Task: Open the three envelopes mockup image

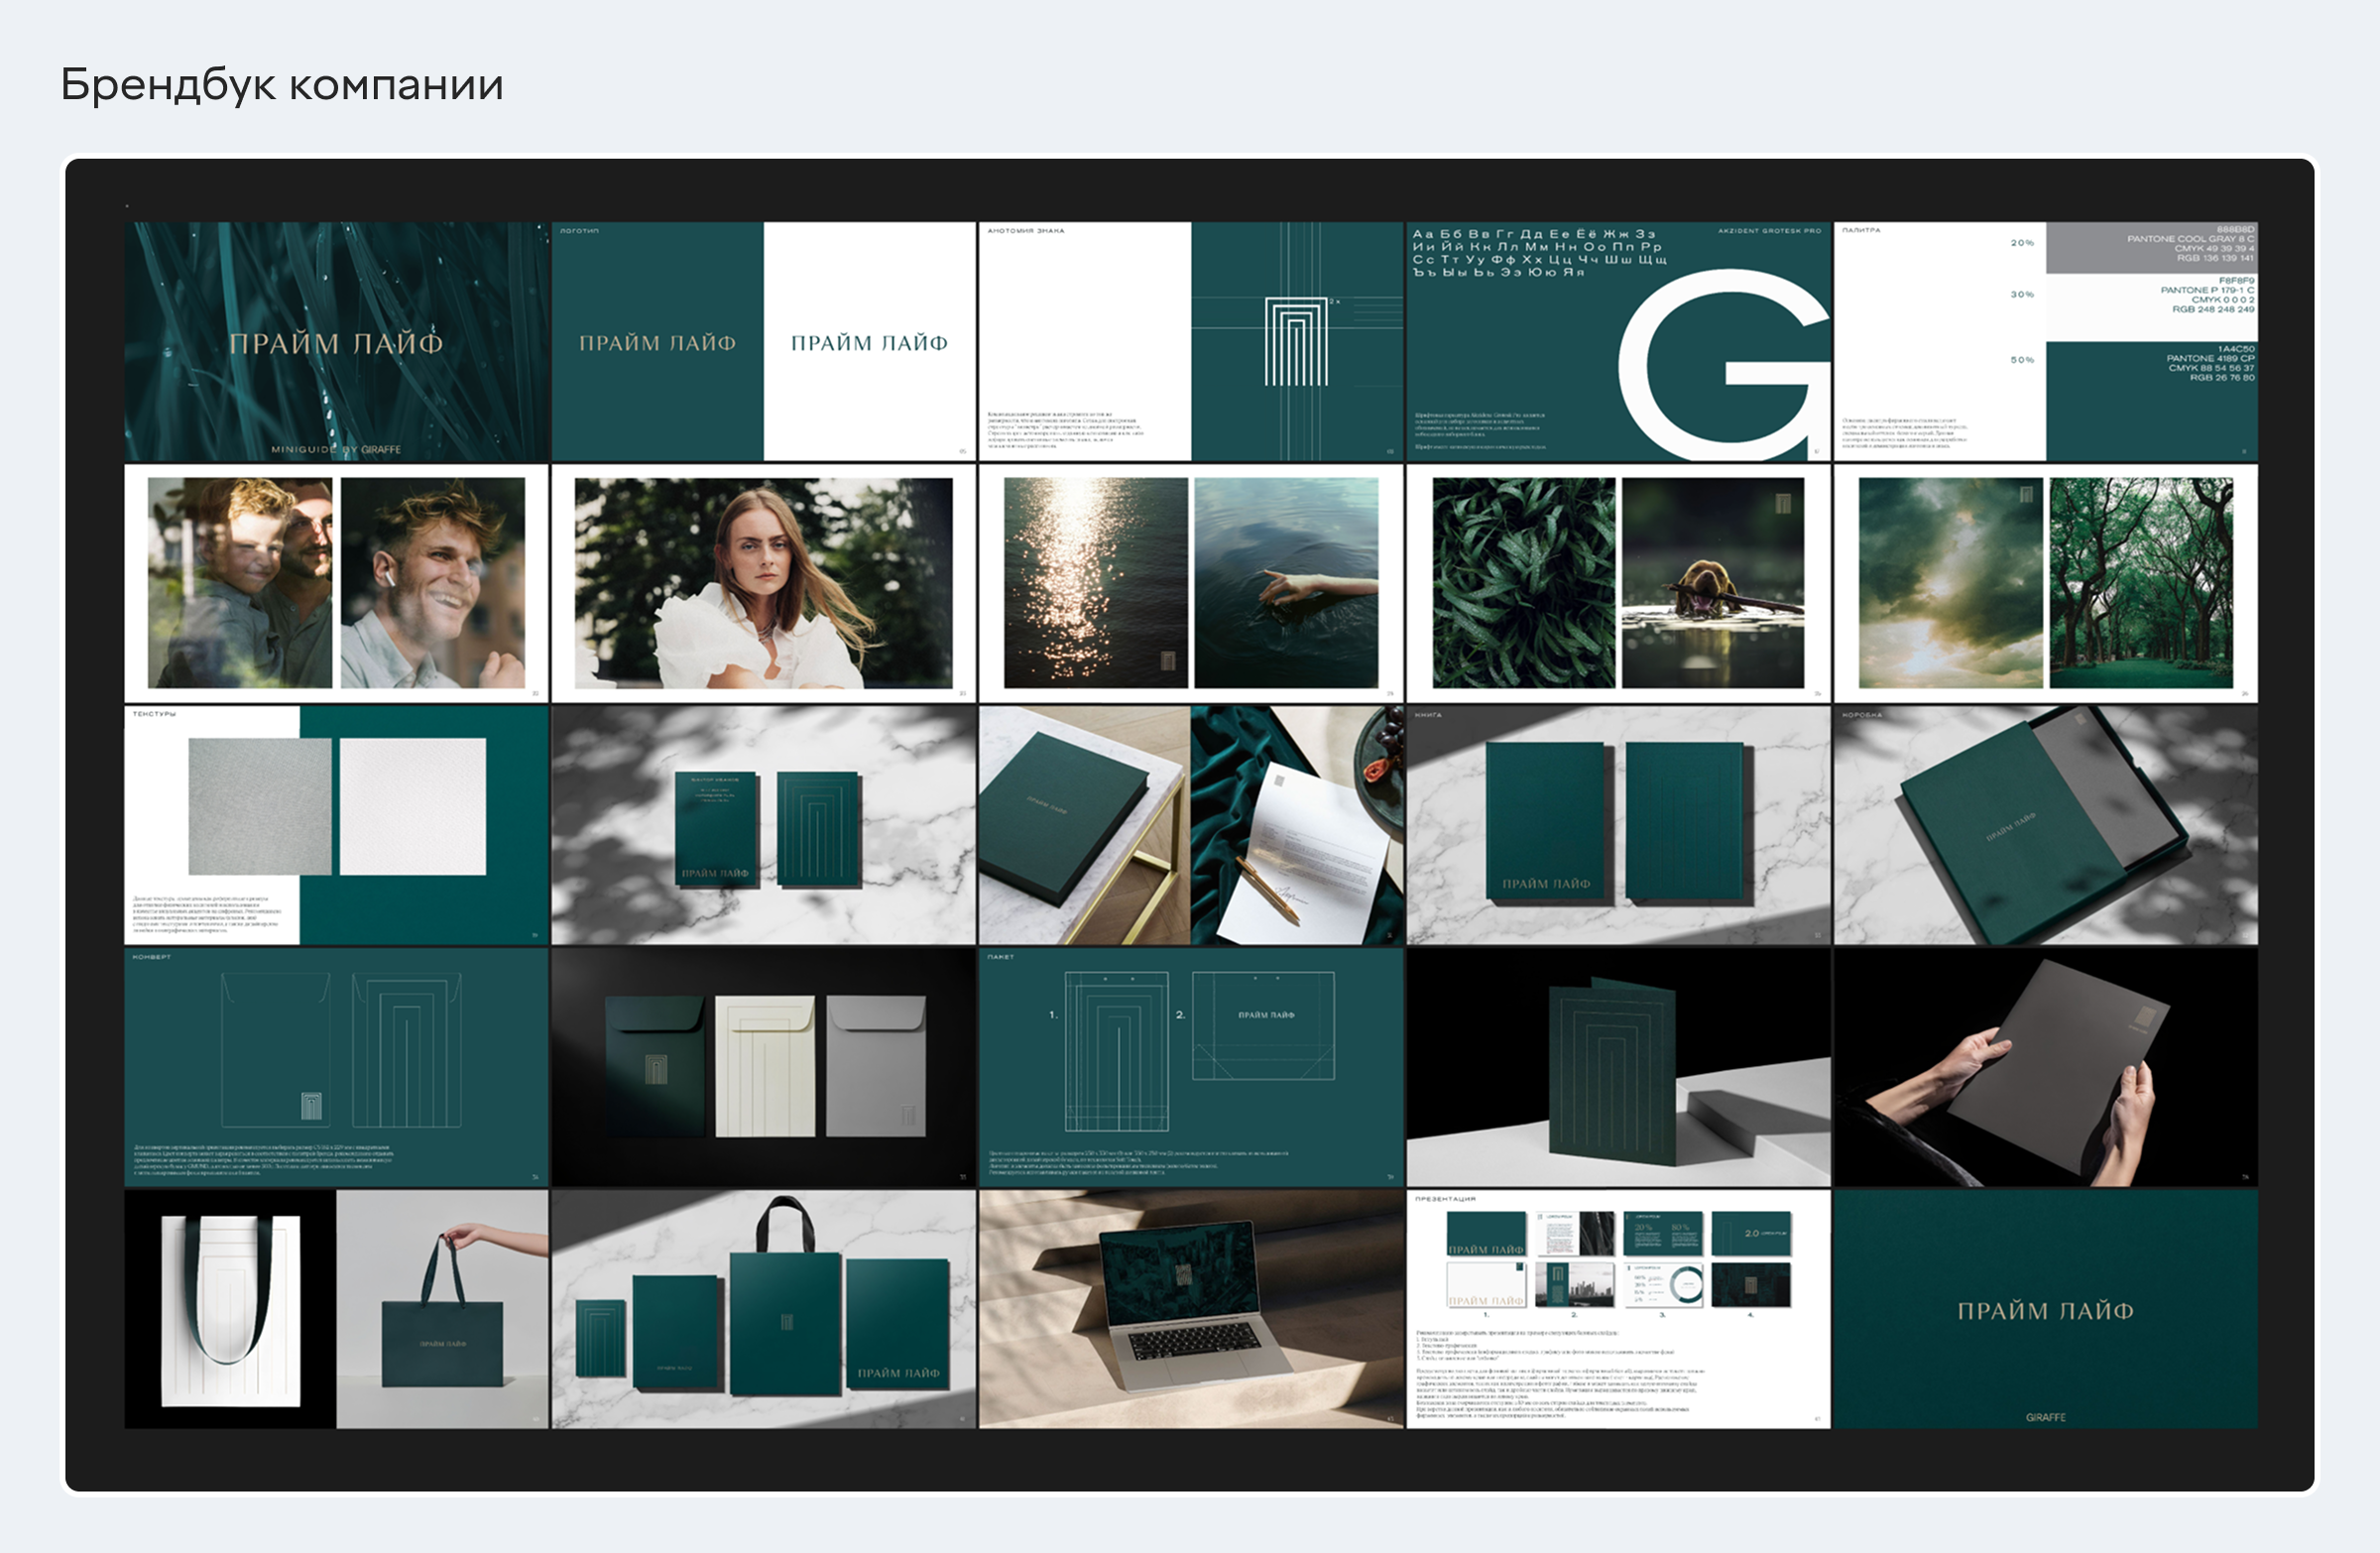Action: 763,1067
